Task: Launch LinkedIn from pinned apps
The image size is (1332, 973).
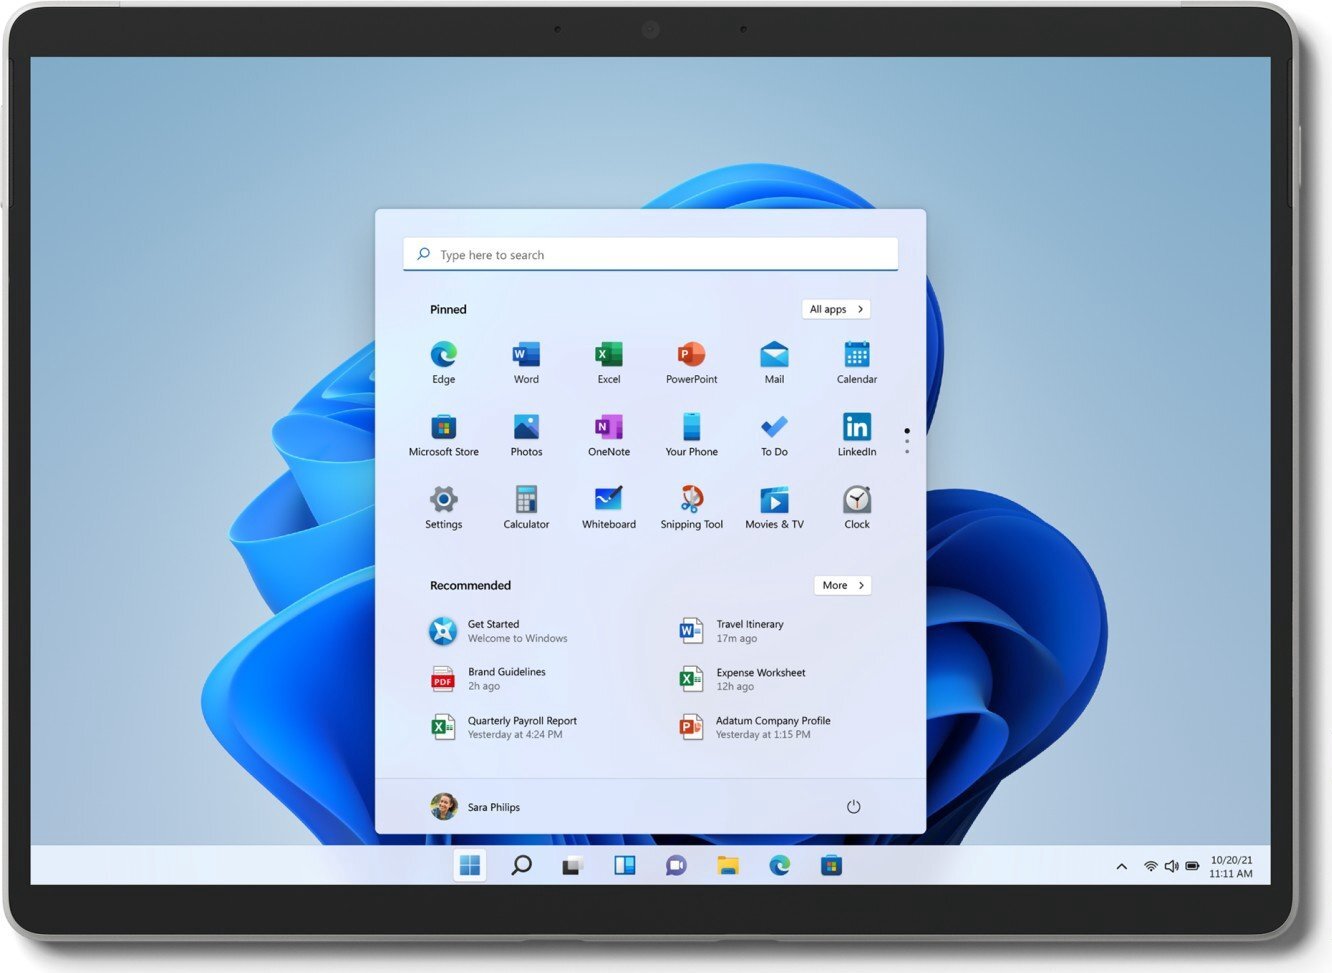Action: coord(857,435)
